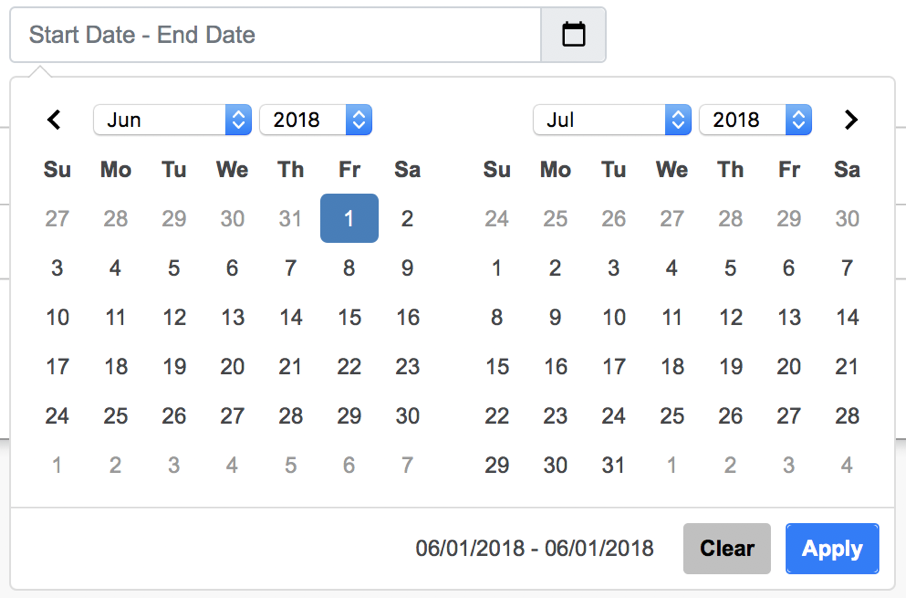Open the Jun month dropdown
906x598 pixels.
pos(172,120)
